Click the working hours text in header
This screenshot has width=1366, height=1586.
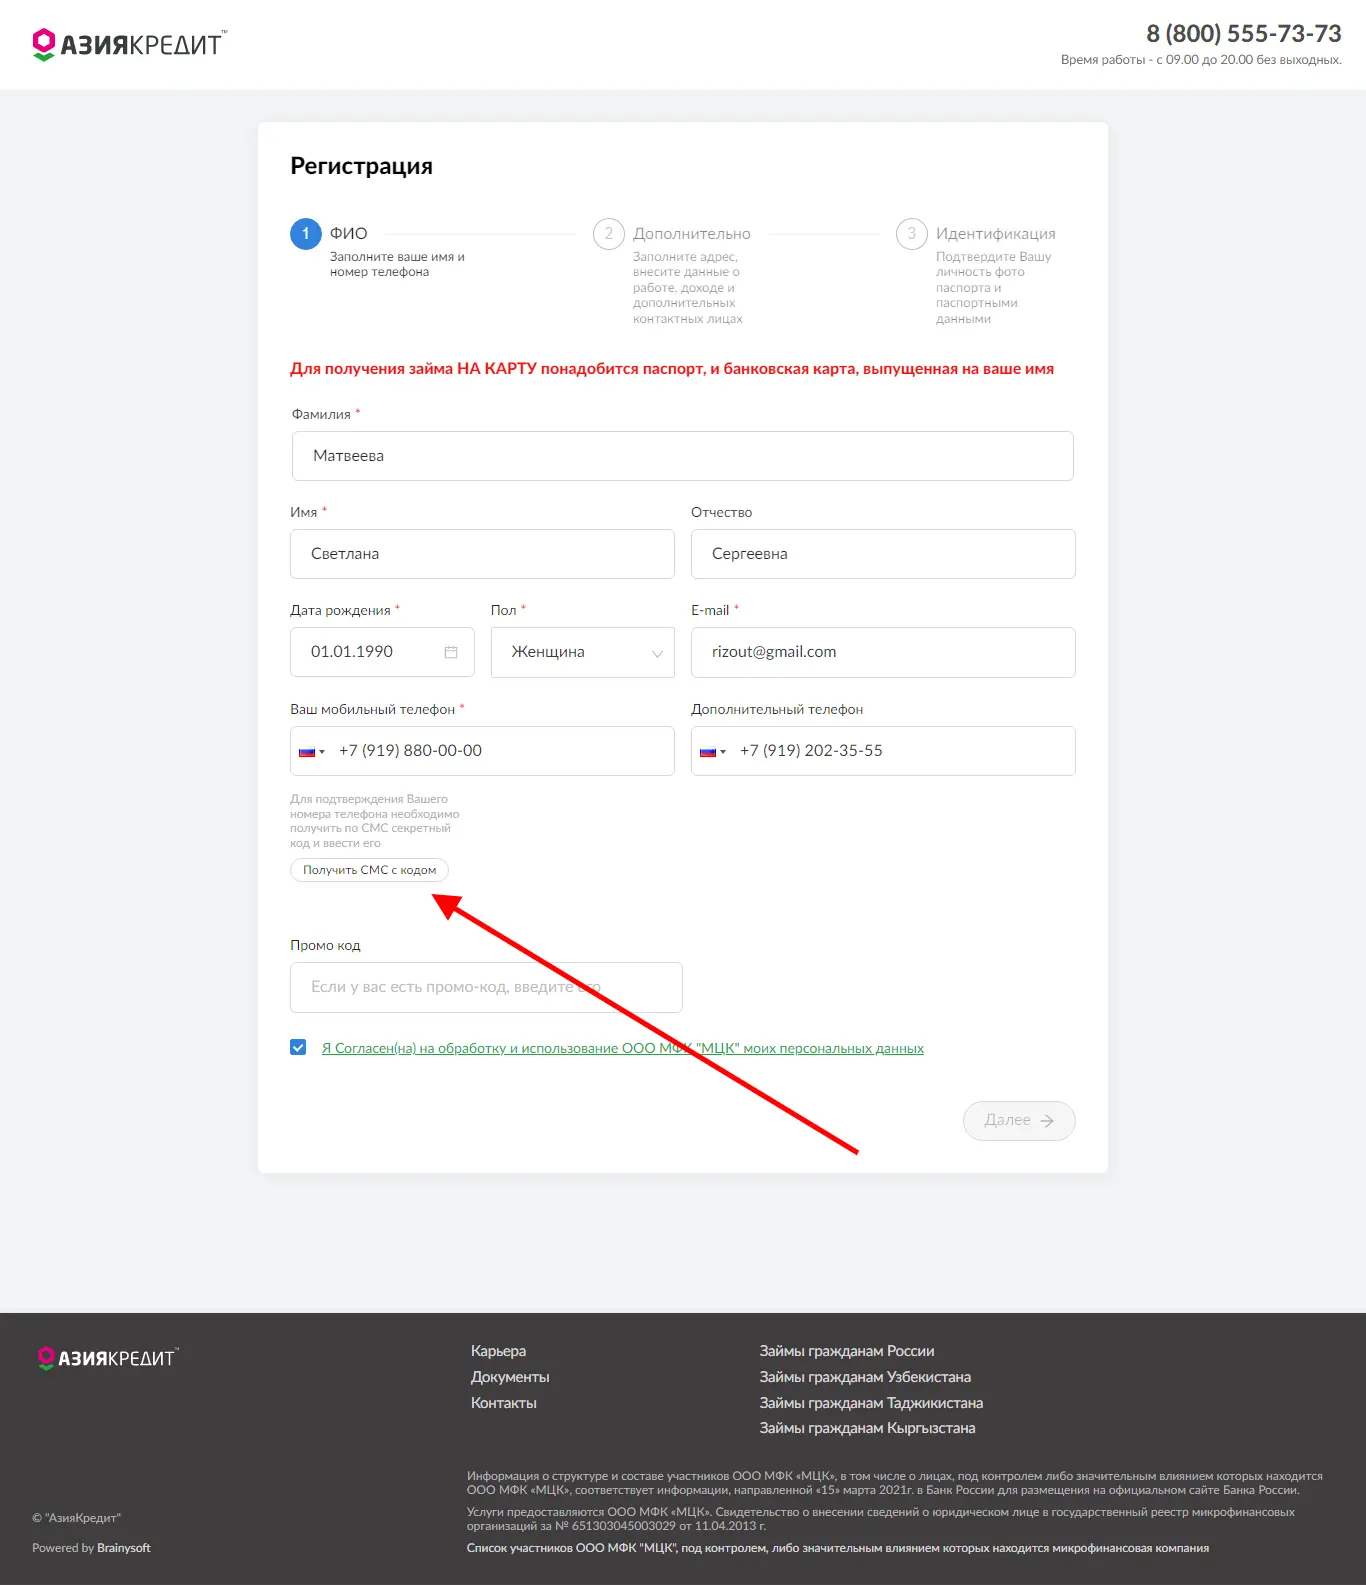[x=1201, y=60]
